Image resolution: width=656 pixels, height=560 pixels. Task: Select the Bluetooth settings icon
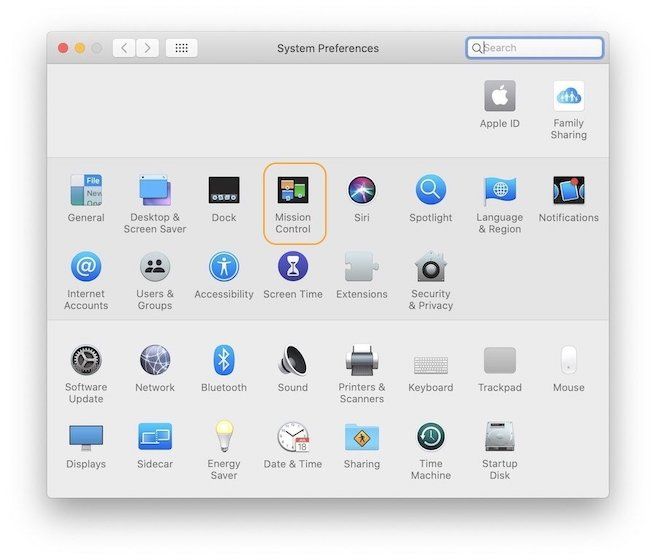tap(224, 361)
